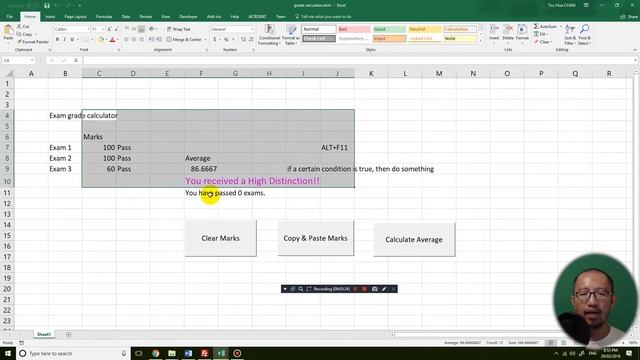
Task: Open the Windows Start menu
Action: coord(8,353)
